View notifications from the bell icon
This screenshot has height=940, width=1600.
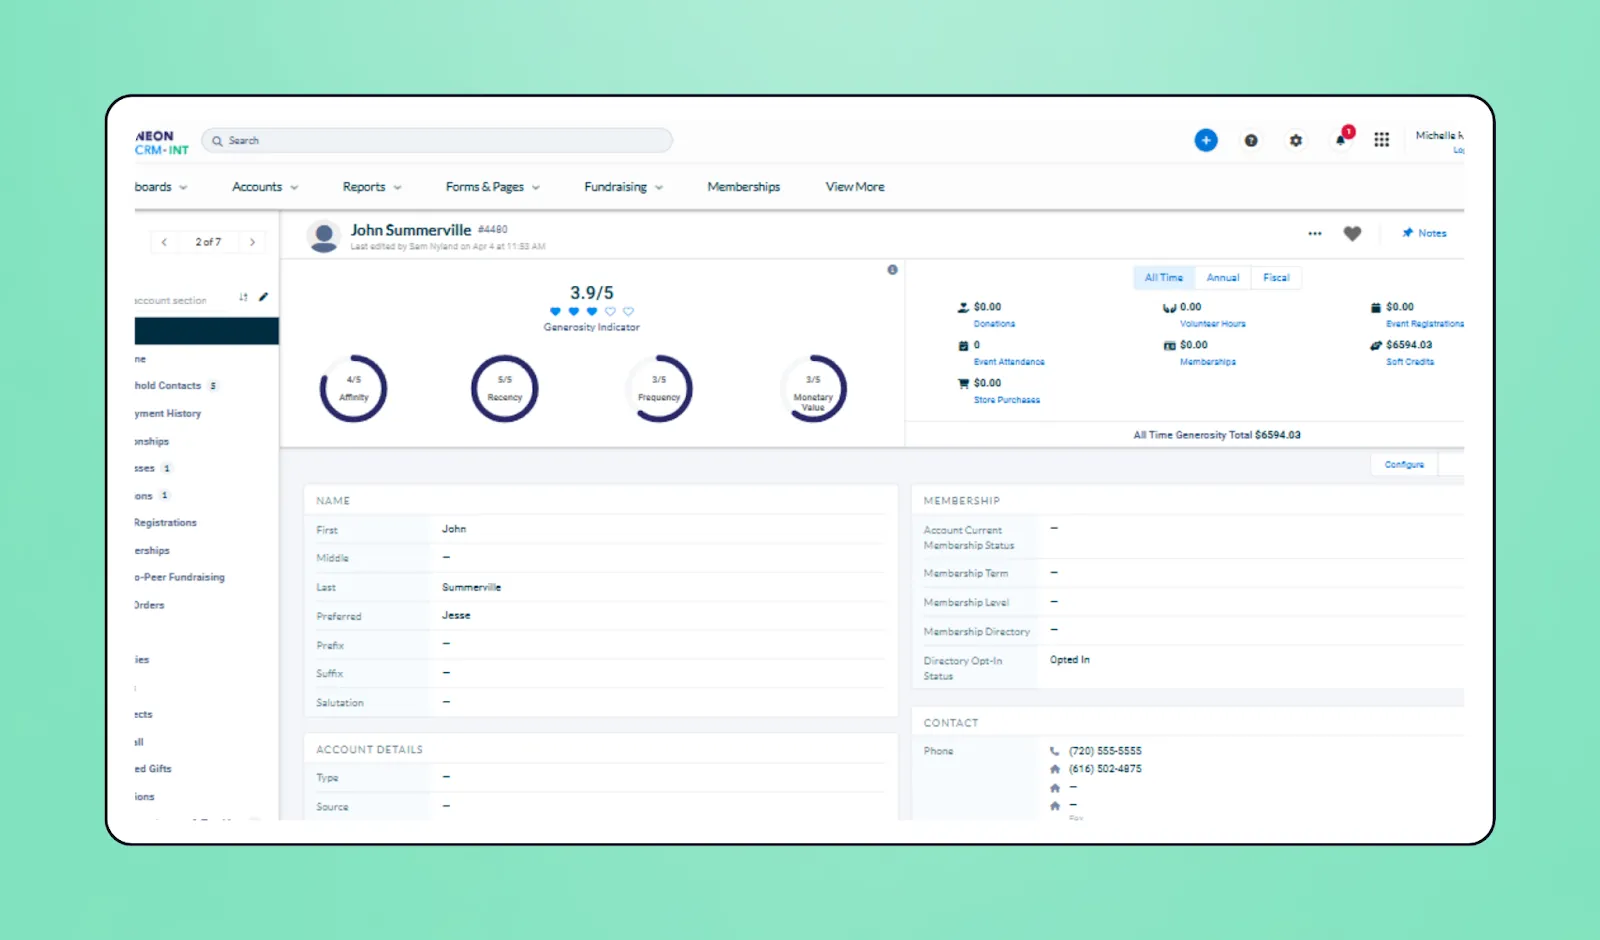(1340, 140)
